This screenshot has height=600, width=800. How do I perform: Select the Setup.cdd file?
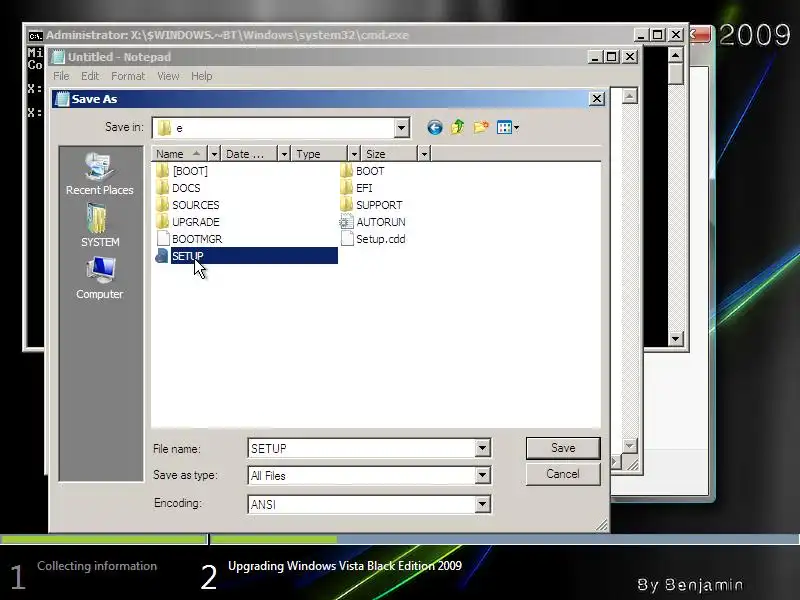[373, 239]
